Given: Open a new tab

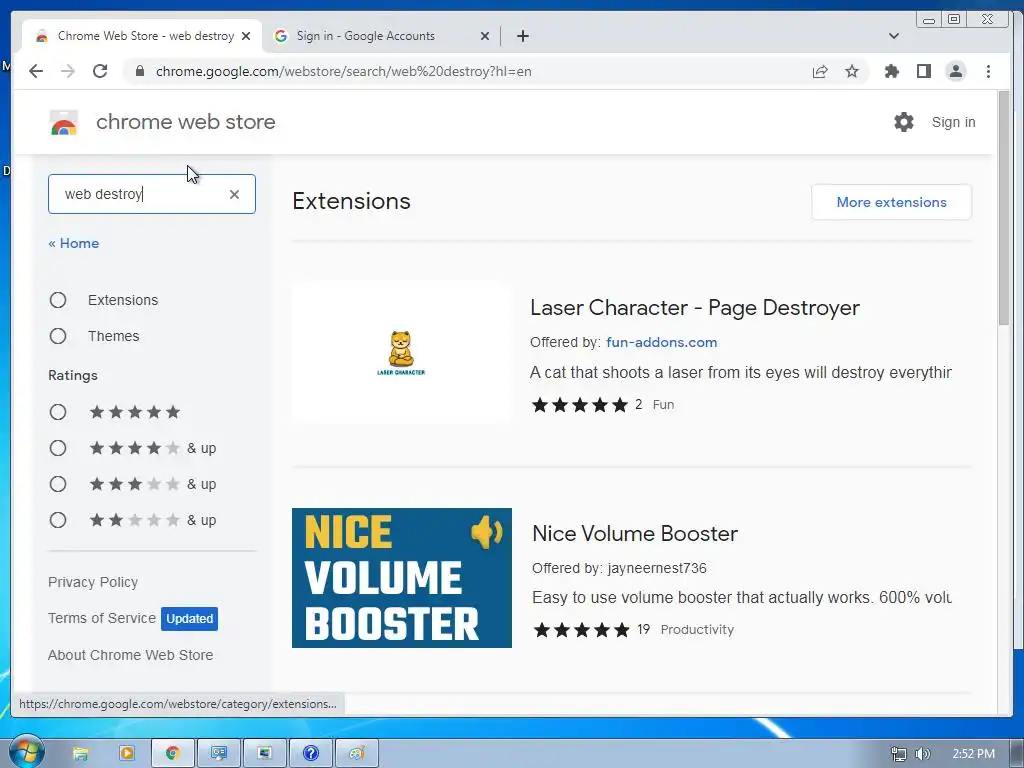Looking at the screenshot, I should pyautogui.click(x=522, y=36).
